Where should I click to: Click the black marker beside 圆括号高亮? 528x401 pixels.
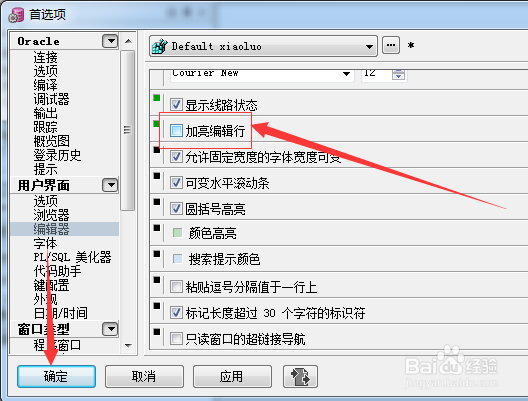pyautogui.click(x=157, y=202)
